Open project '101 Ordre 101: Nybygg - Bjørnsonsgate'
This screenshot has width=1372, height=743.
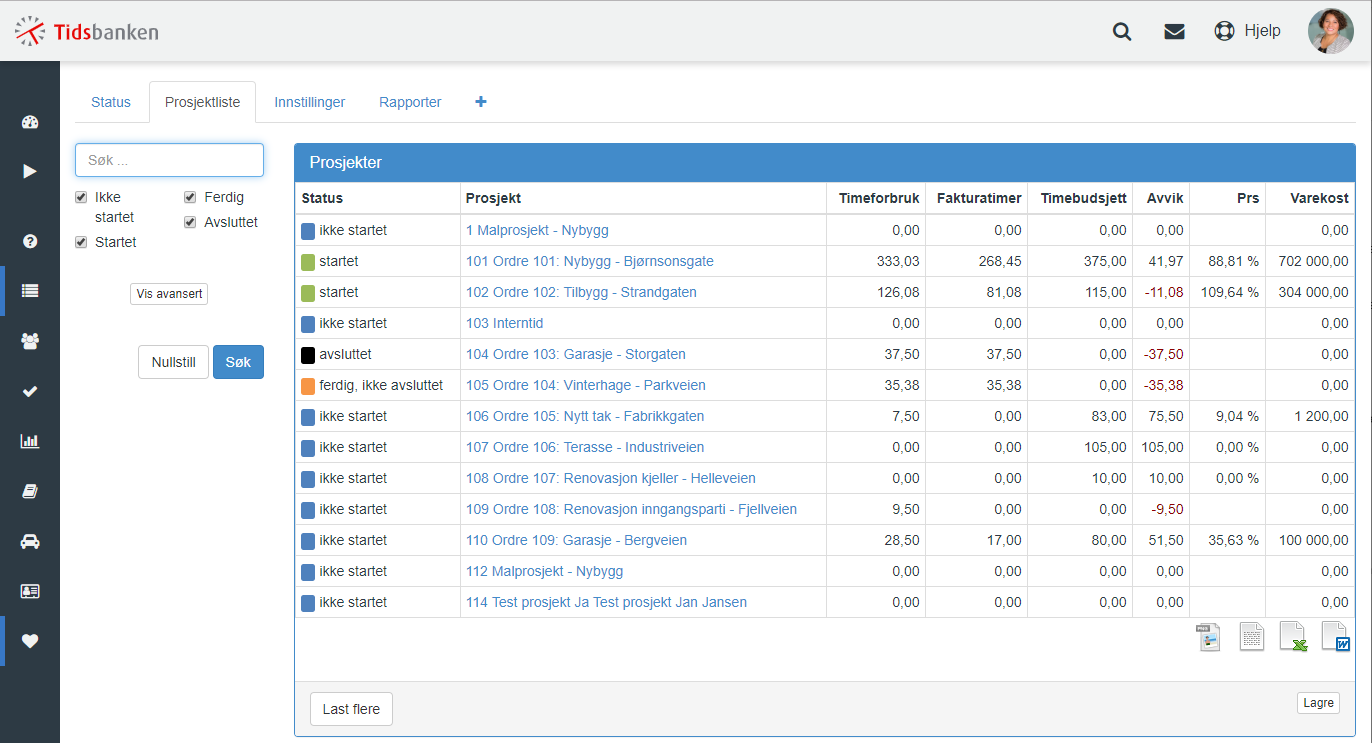590,261
